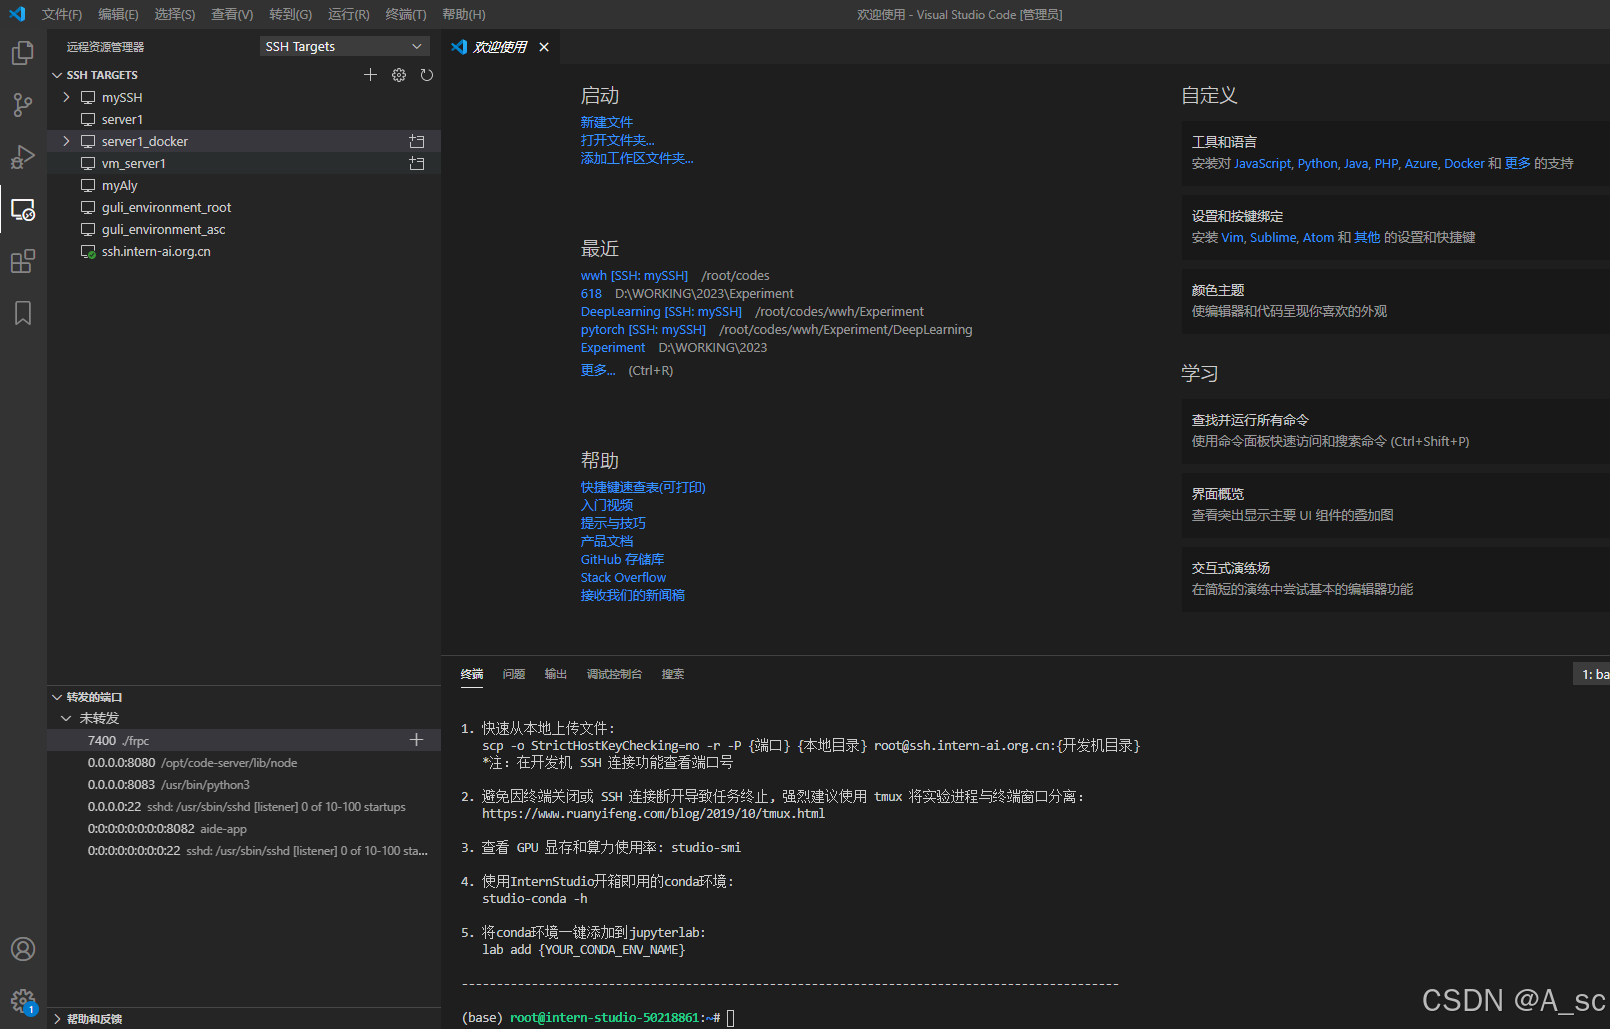The width and height of the screenshot is (1610, 1029).
Task: Open the Help menu
Action: (x=464, y=14)
